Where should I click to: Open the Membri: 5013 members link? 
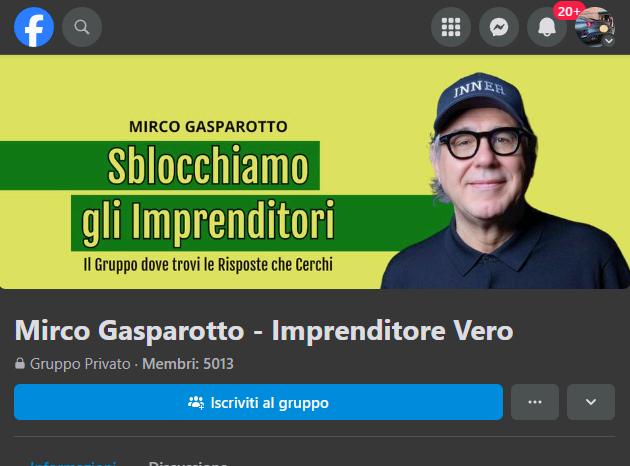coord(188,364)
